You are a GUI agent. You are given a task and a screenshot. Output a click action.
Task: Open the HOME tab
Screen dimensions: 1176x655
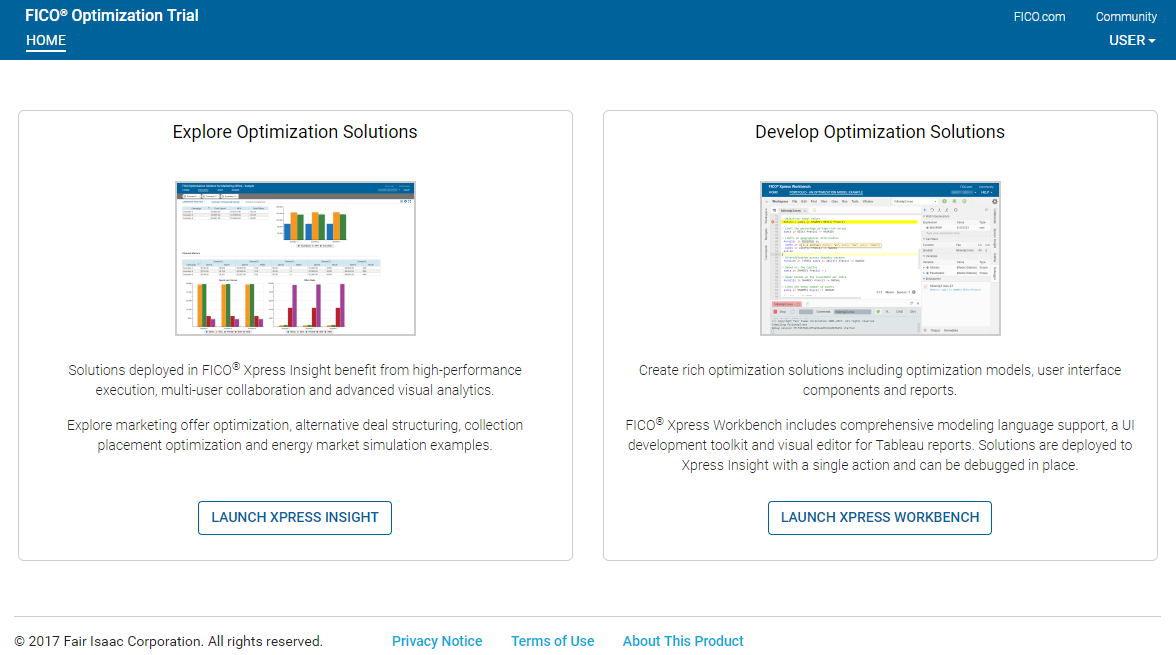(46, 41)
